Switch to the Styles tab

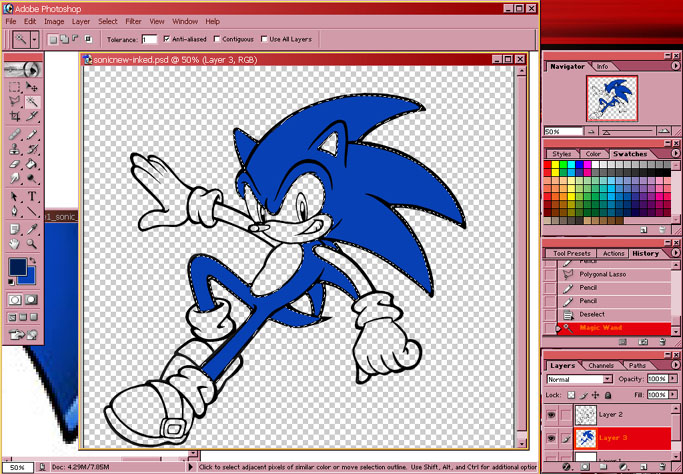561,154
